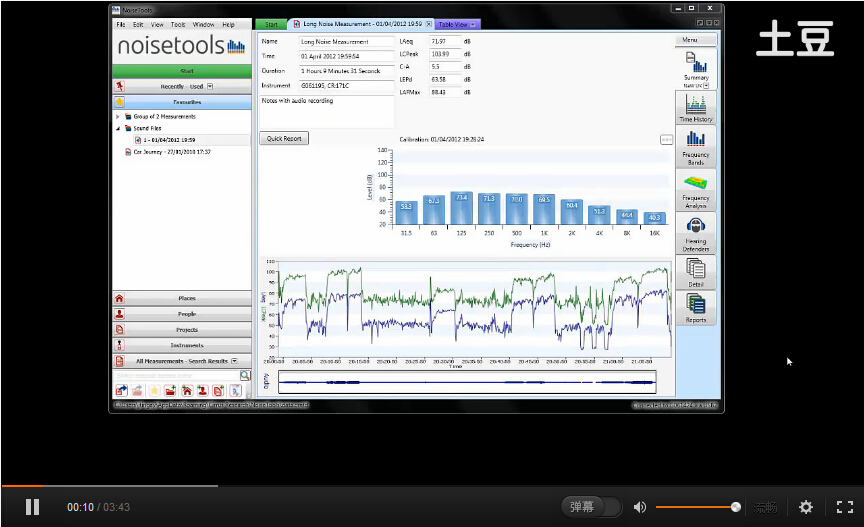Viewport: 864px width, 527px height.
Task: Click the Projects document icon
Action: coord(120,330)
